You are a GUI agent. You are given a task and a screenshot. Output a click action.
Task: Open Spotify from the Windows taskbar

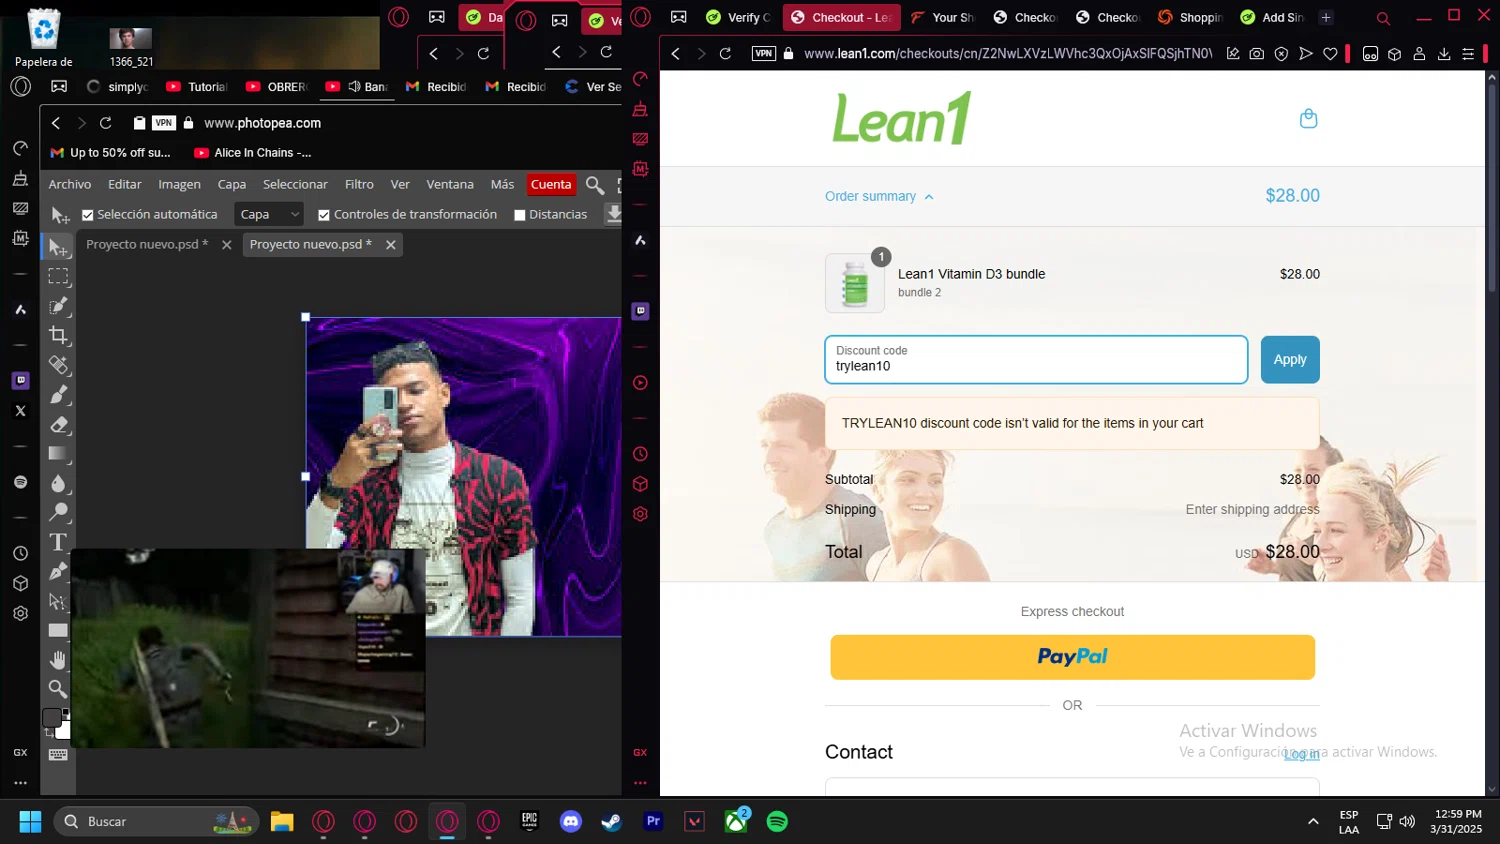point(777,821)
